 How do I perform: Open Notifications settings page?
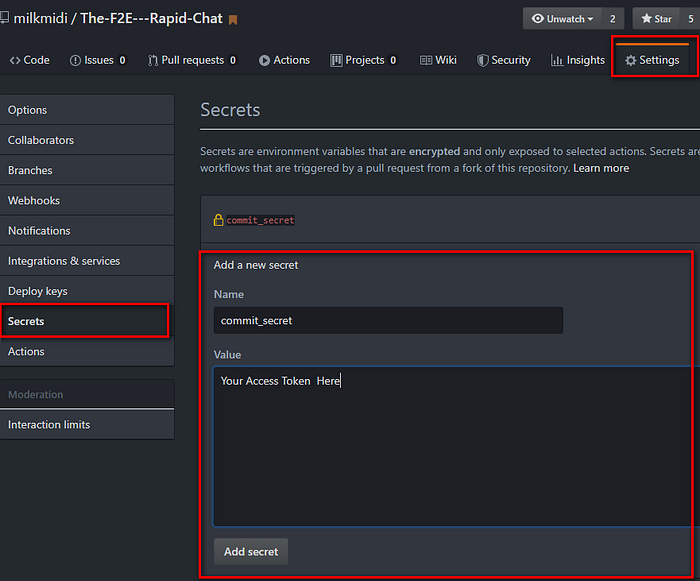point(87,231)
